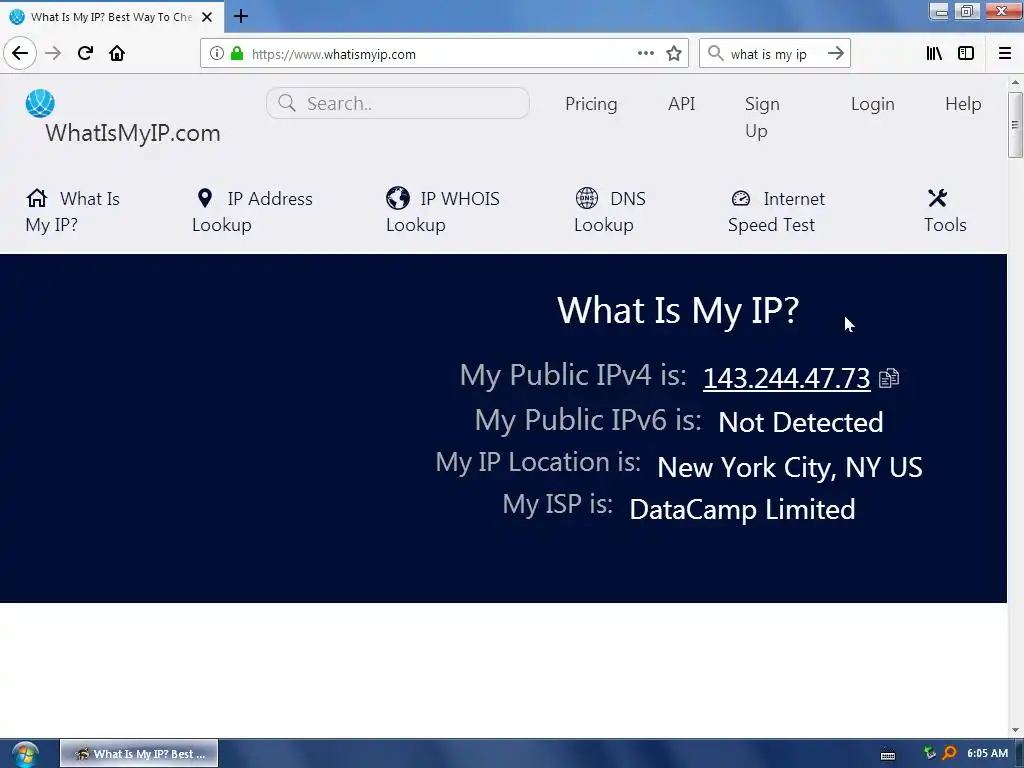The height and width of the screenshot is (768, 1024).
Task: Click the keyboard icon in taskbar tray
Action: (888, 754)
